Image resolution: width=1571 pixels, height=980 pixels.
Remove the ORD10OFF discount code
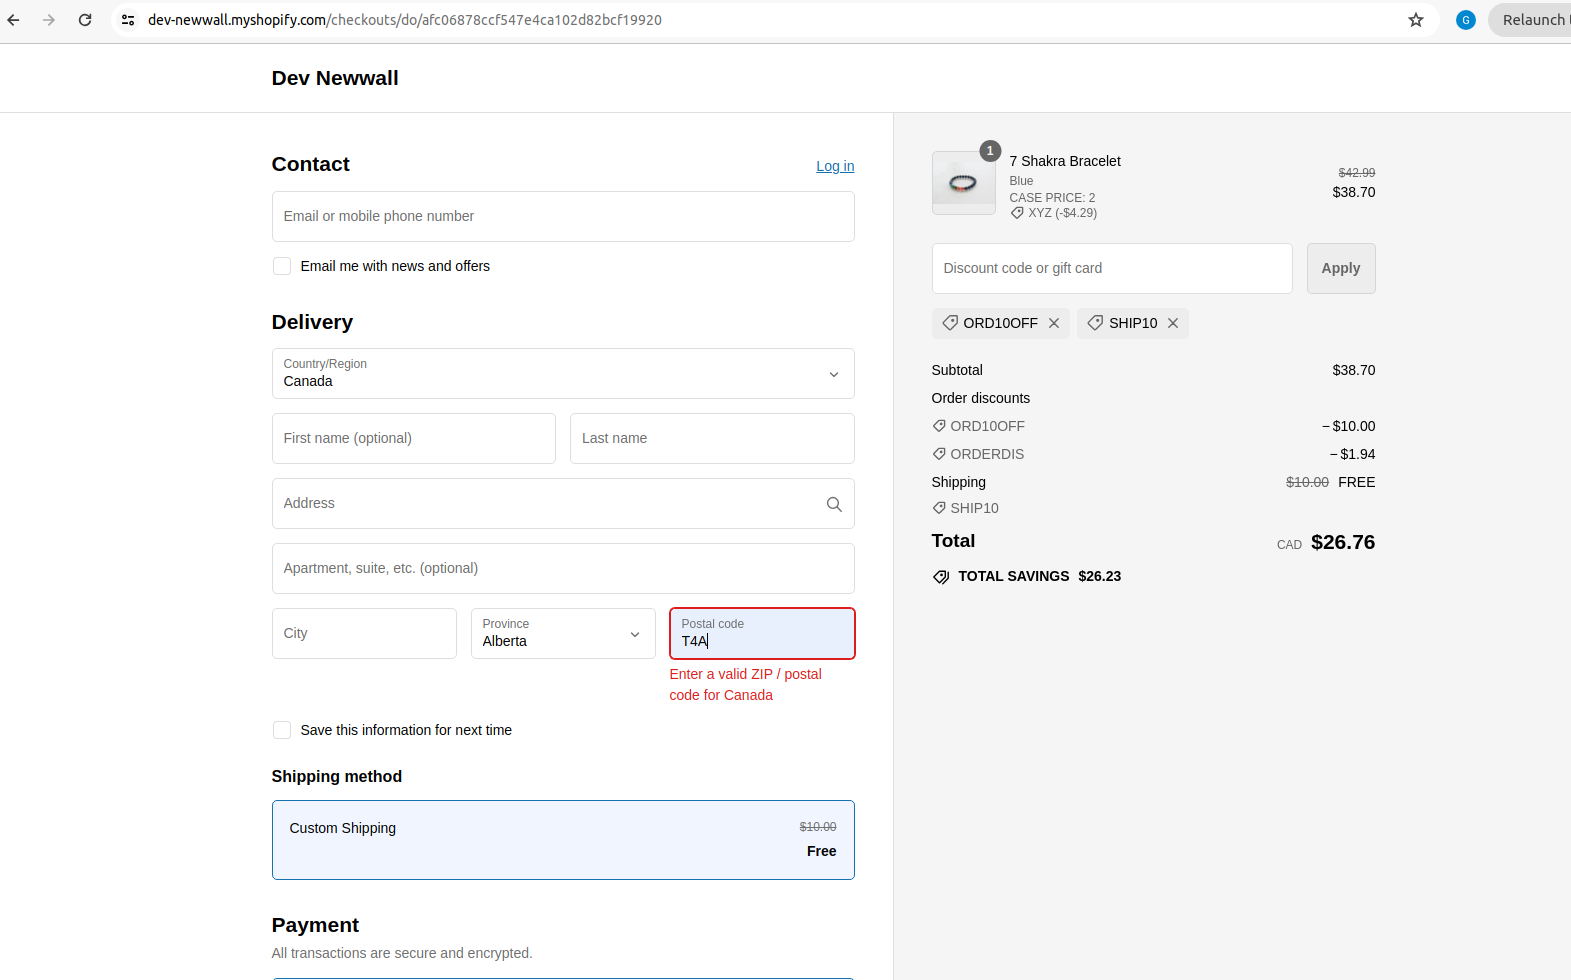tap(1053, 323)
